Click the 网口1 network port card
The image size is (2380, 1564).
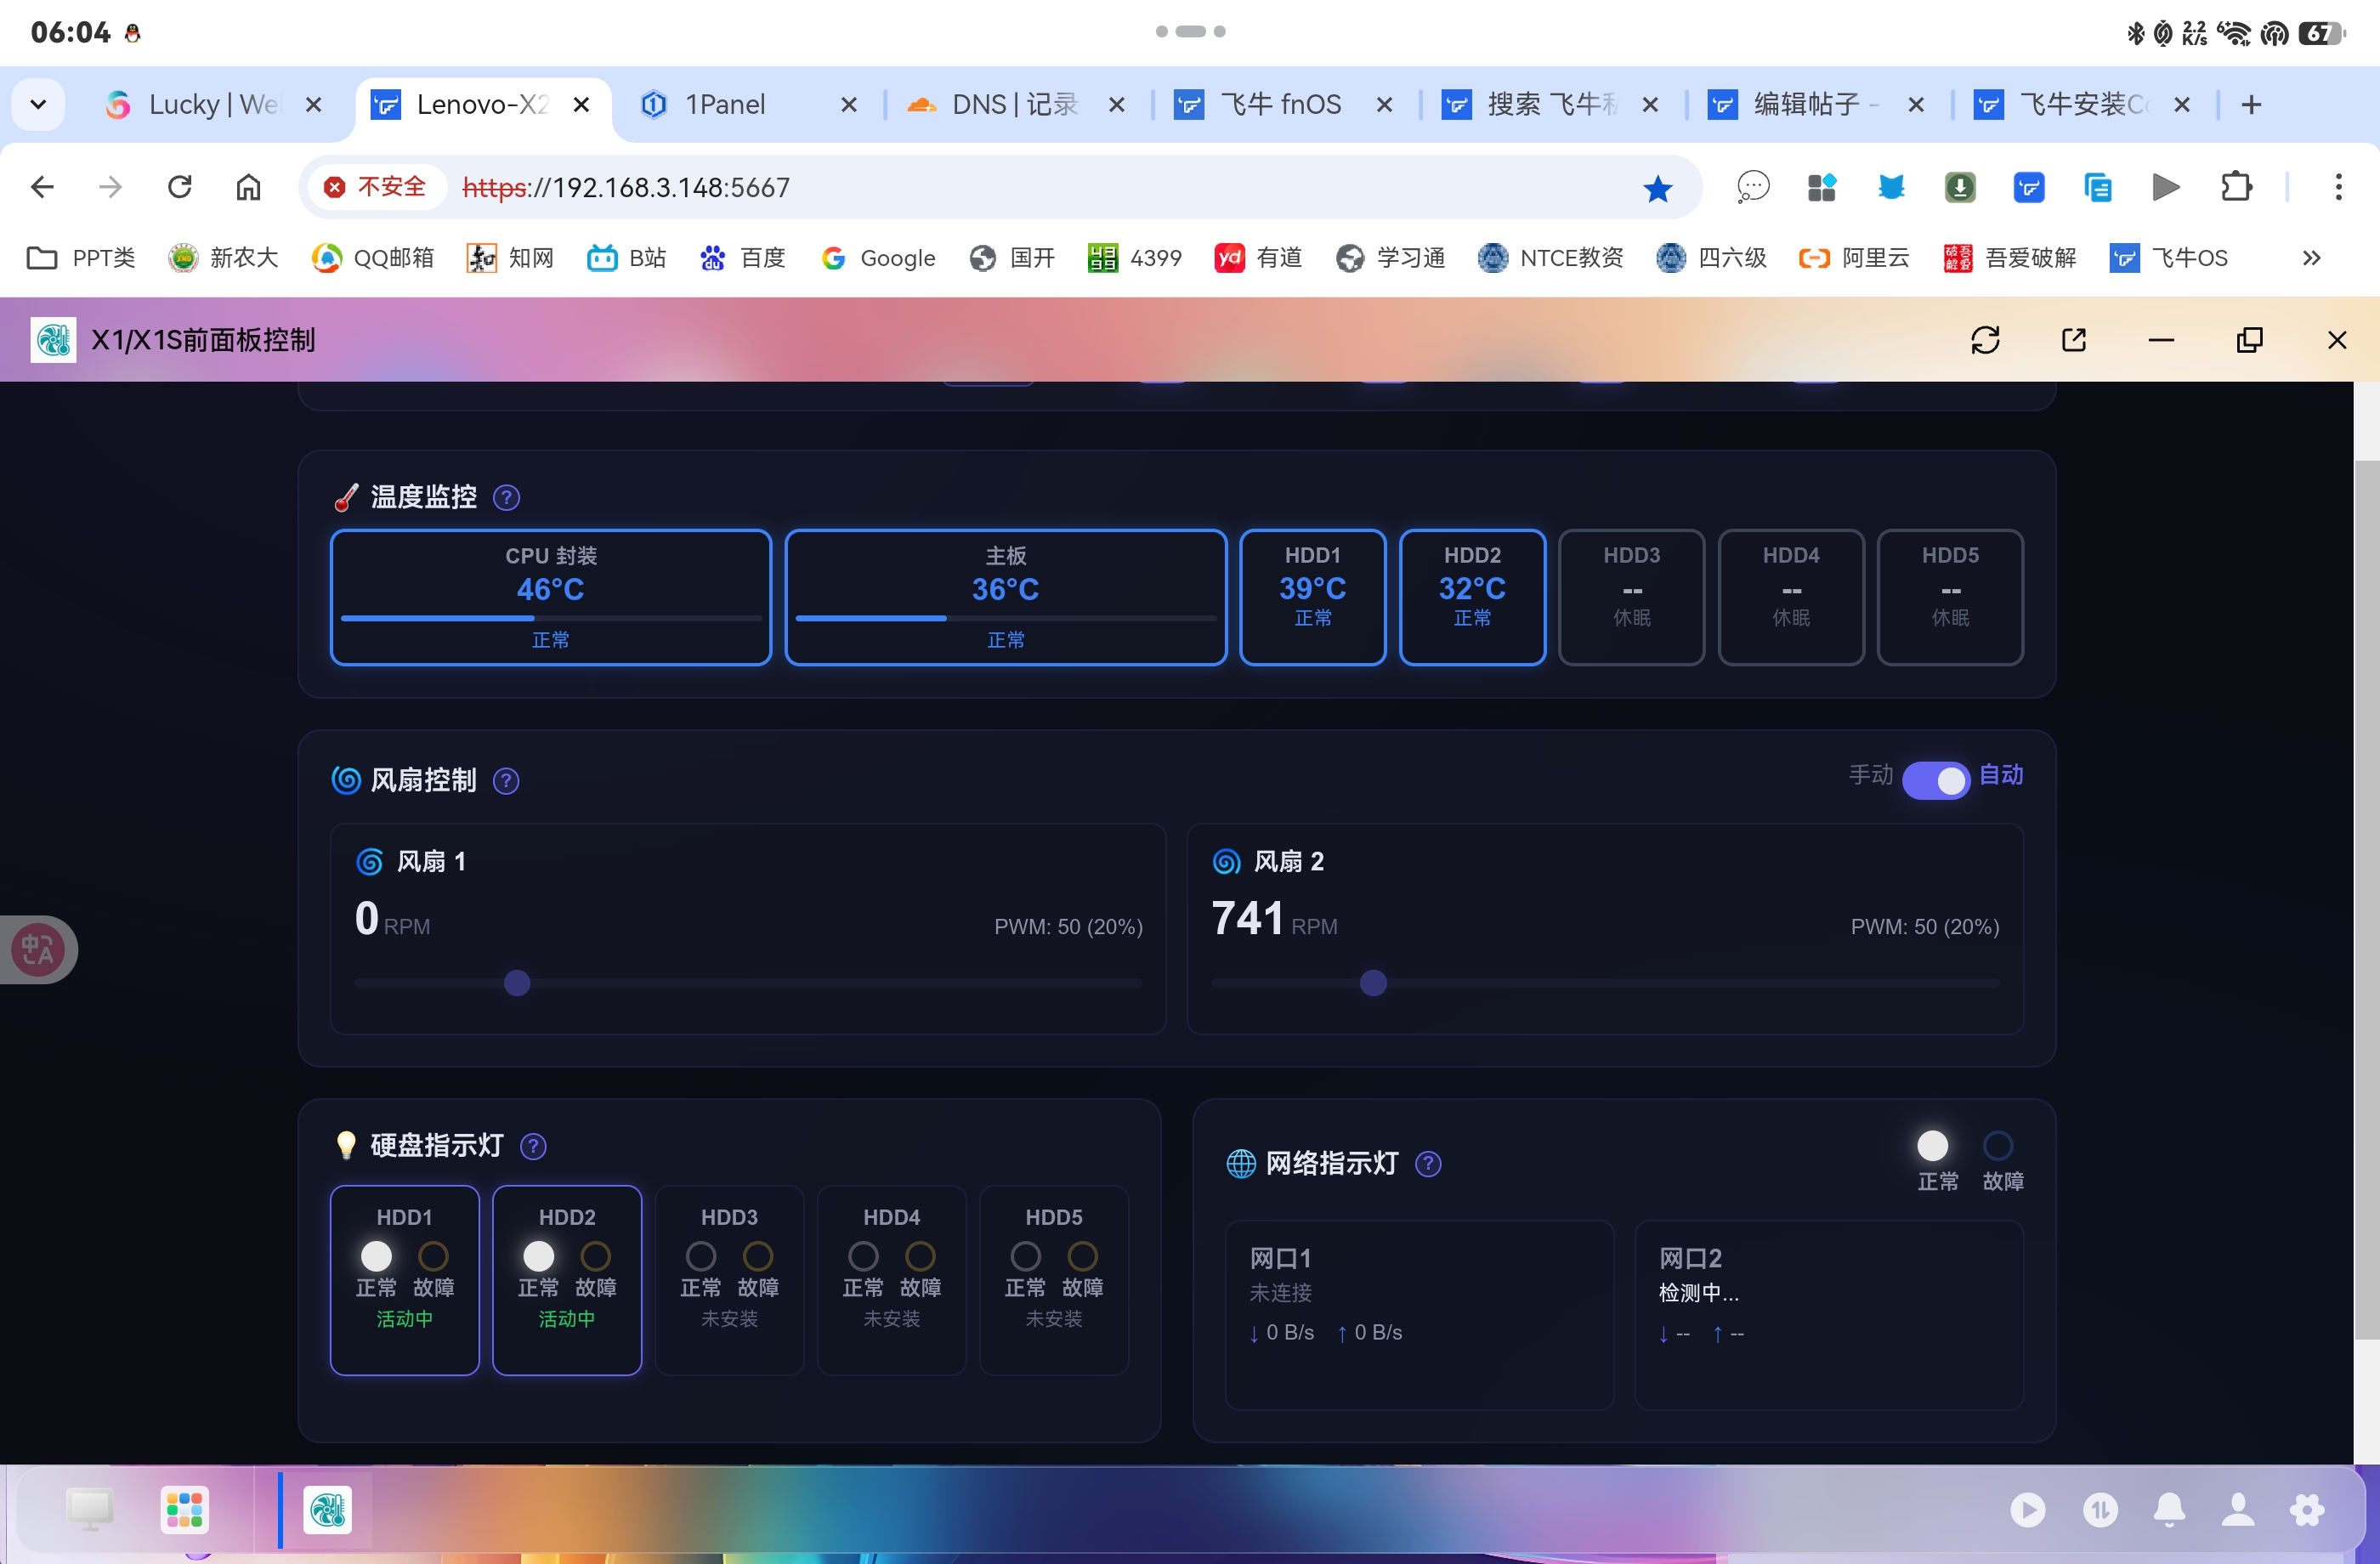click(1419, 1314)
